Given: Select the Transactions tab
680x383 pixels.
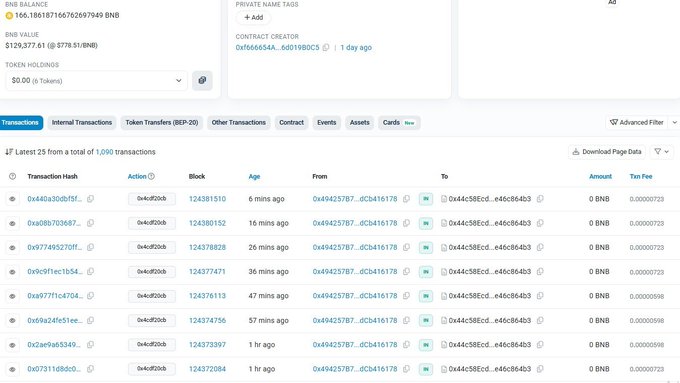Looking at the screenshot, I should point(20,123).
